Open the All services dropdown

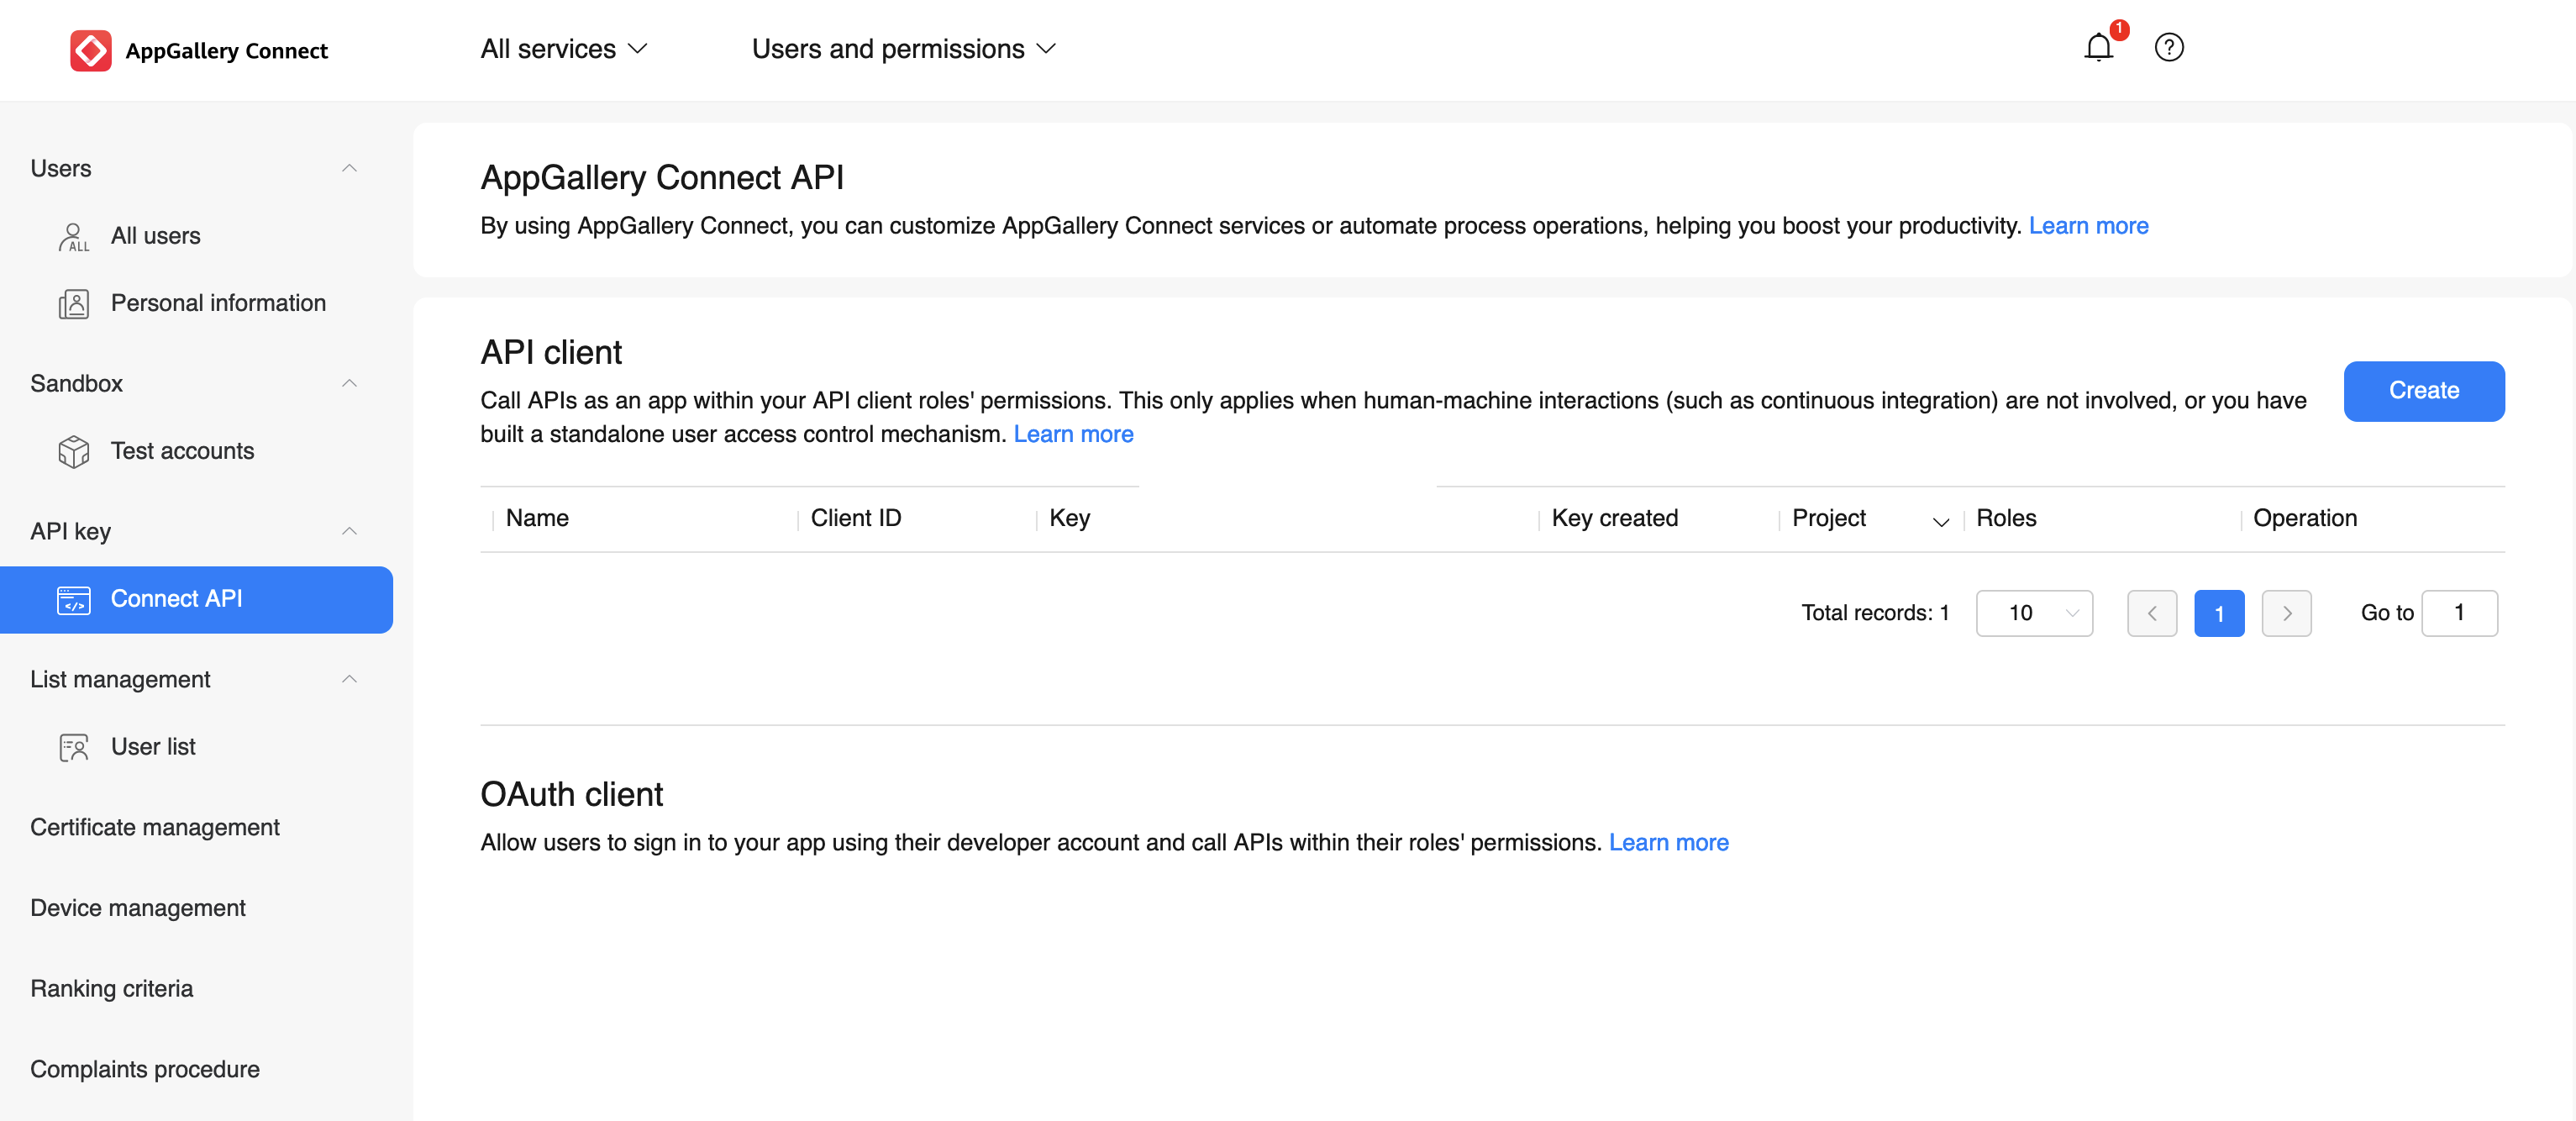(x=564, y=49)
